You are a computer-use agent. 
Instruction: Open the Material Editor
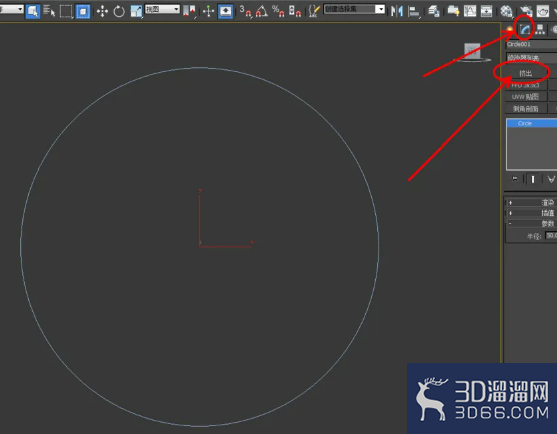point(506,11)
